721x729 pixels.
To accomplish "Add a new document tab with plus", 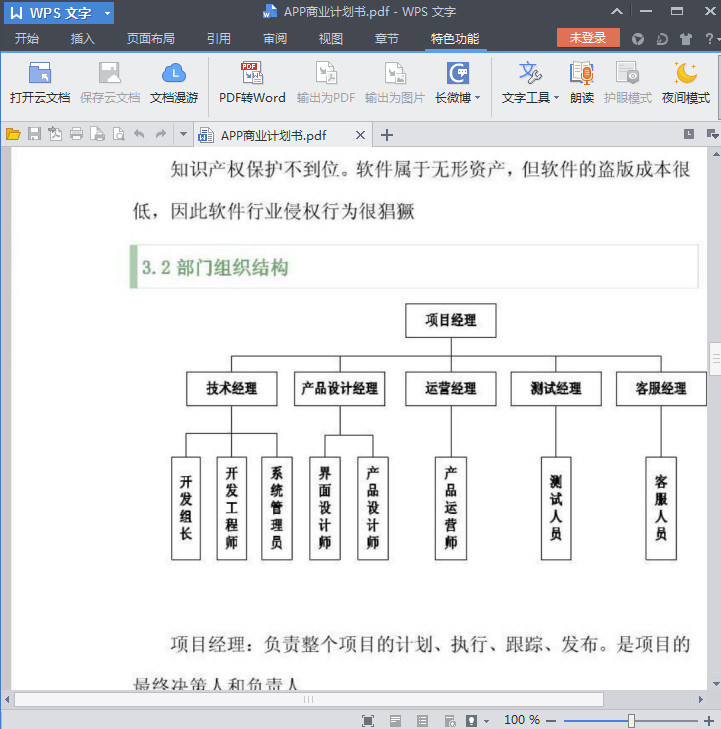I will (x=387, y=135).
